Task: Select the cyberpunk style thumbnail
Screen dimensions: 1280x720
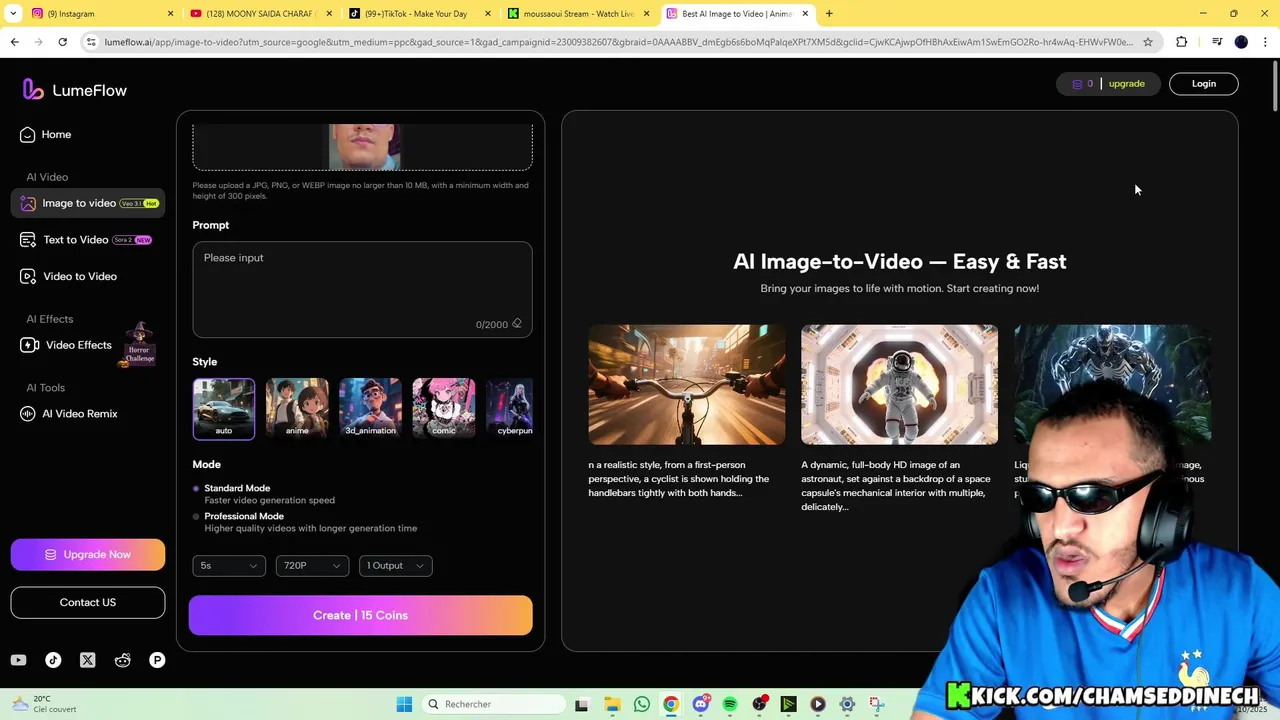Action: (510, 409)
